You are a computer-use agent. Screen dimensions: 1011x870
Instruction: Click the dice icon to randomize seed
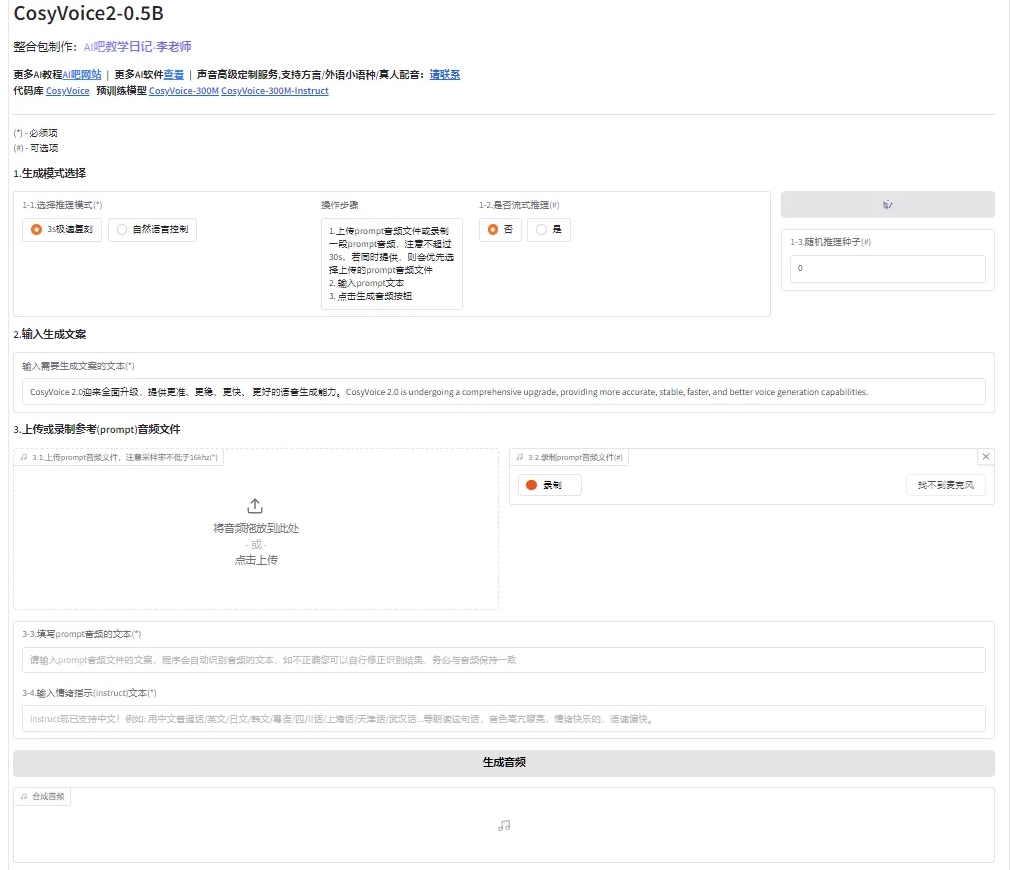click(888, 204)
